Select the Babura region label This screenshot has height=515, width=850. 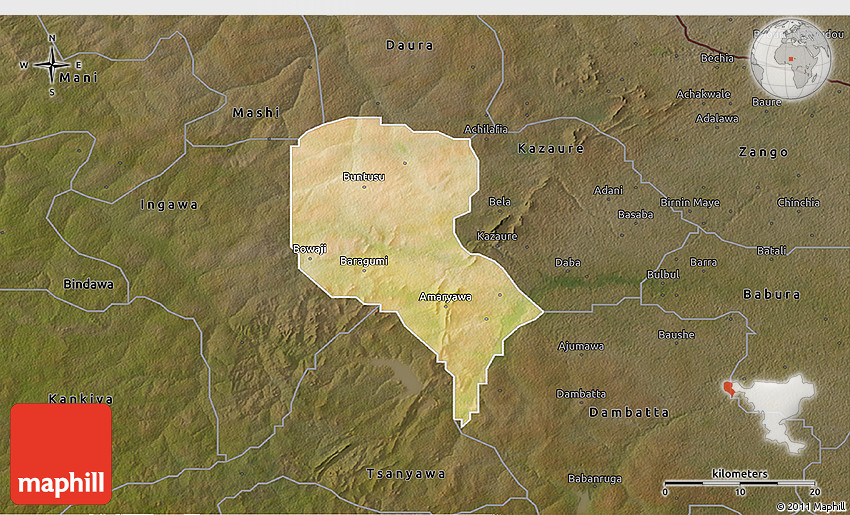coord(771,295)
